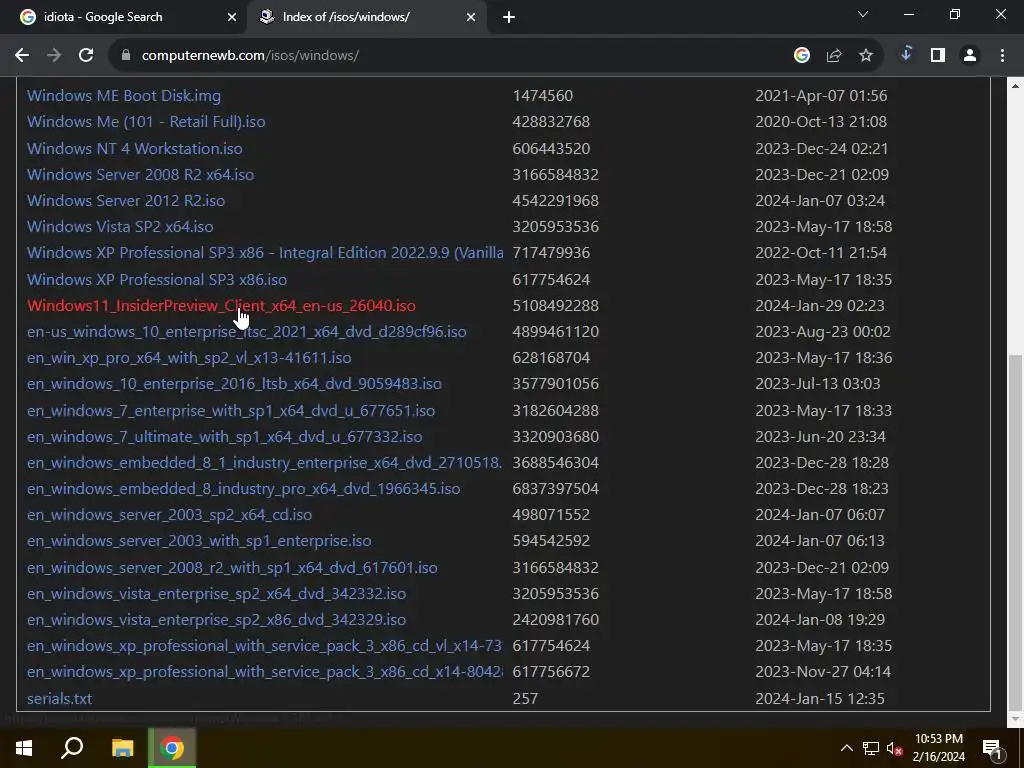Open the downloads extension icon

(906, 55)
